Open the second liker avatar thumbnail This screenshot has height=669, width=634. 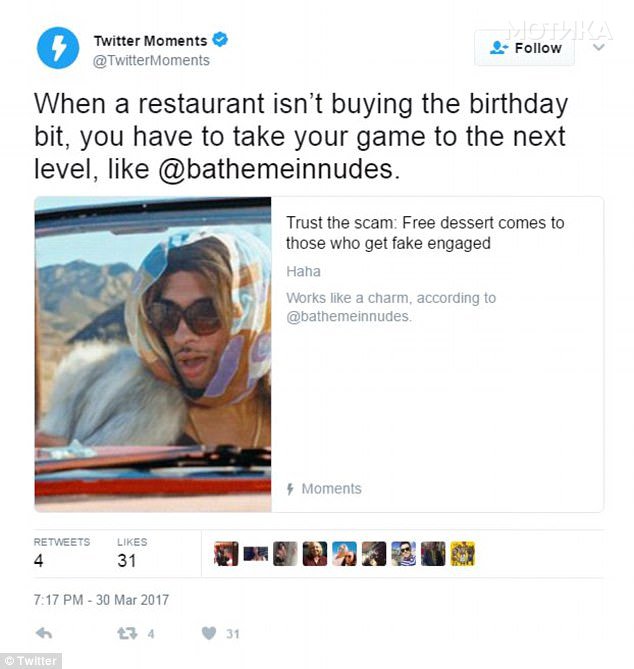point(256,554)
